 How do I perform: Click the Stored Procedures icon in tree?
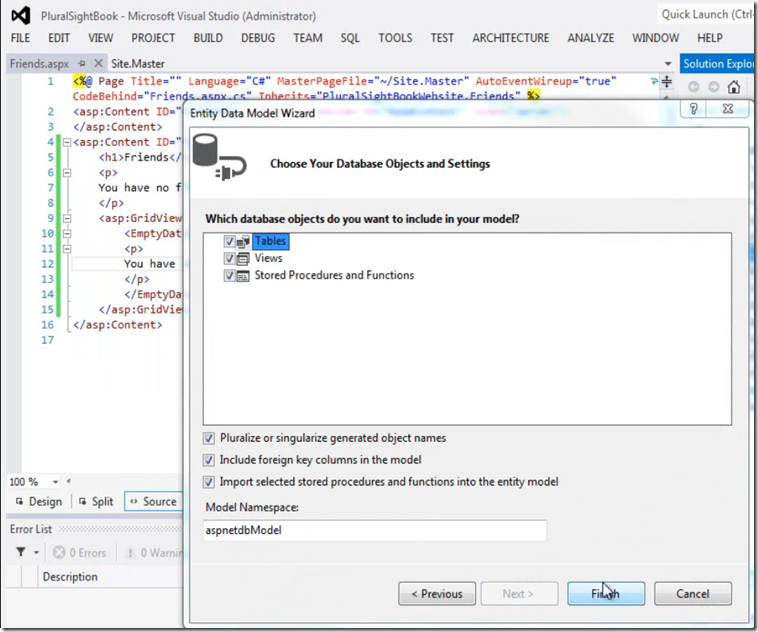pyautogui.click(x=243, y=276)
